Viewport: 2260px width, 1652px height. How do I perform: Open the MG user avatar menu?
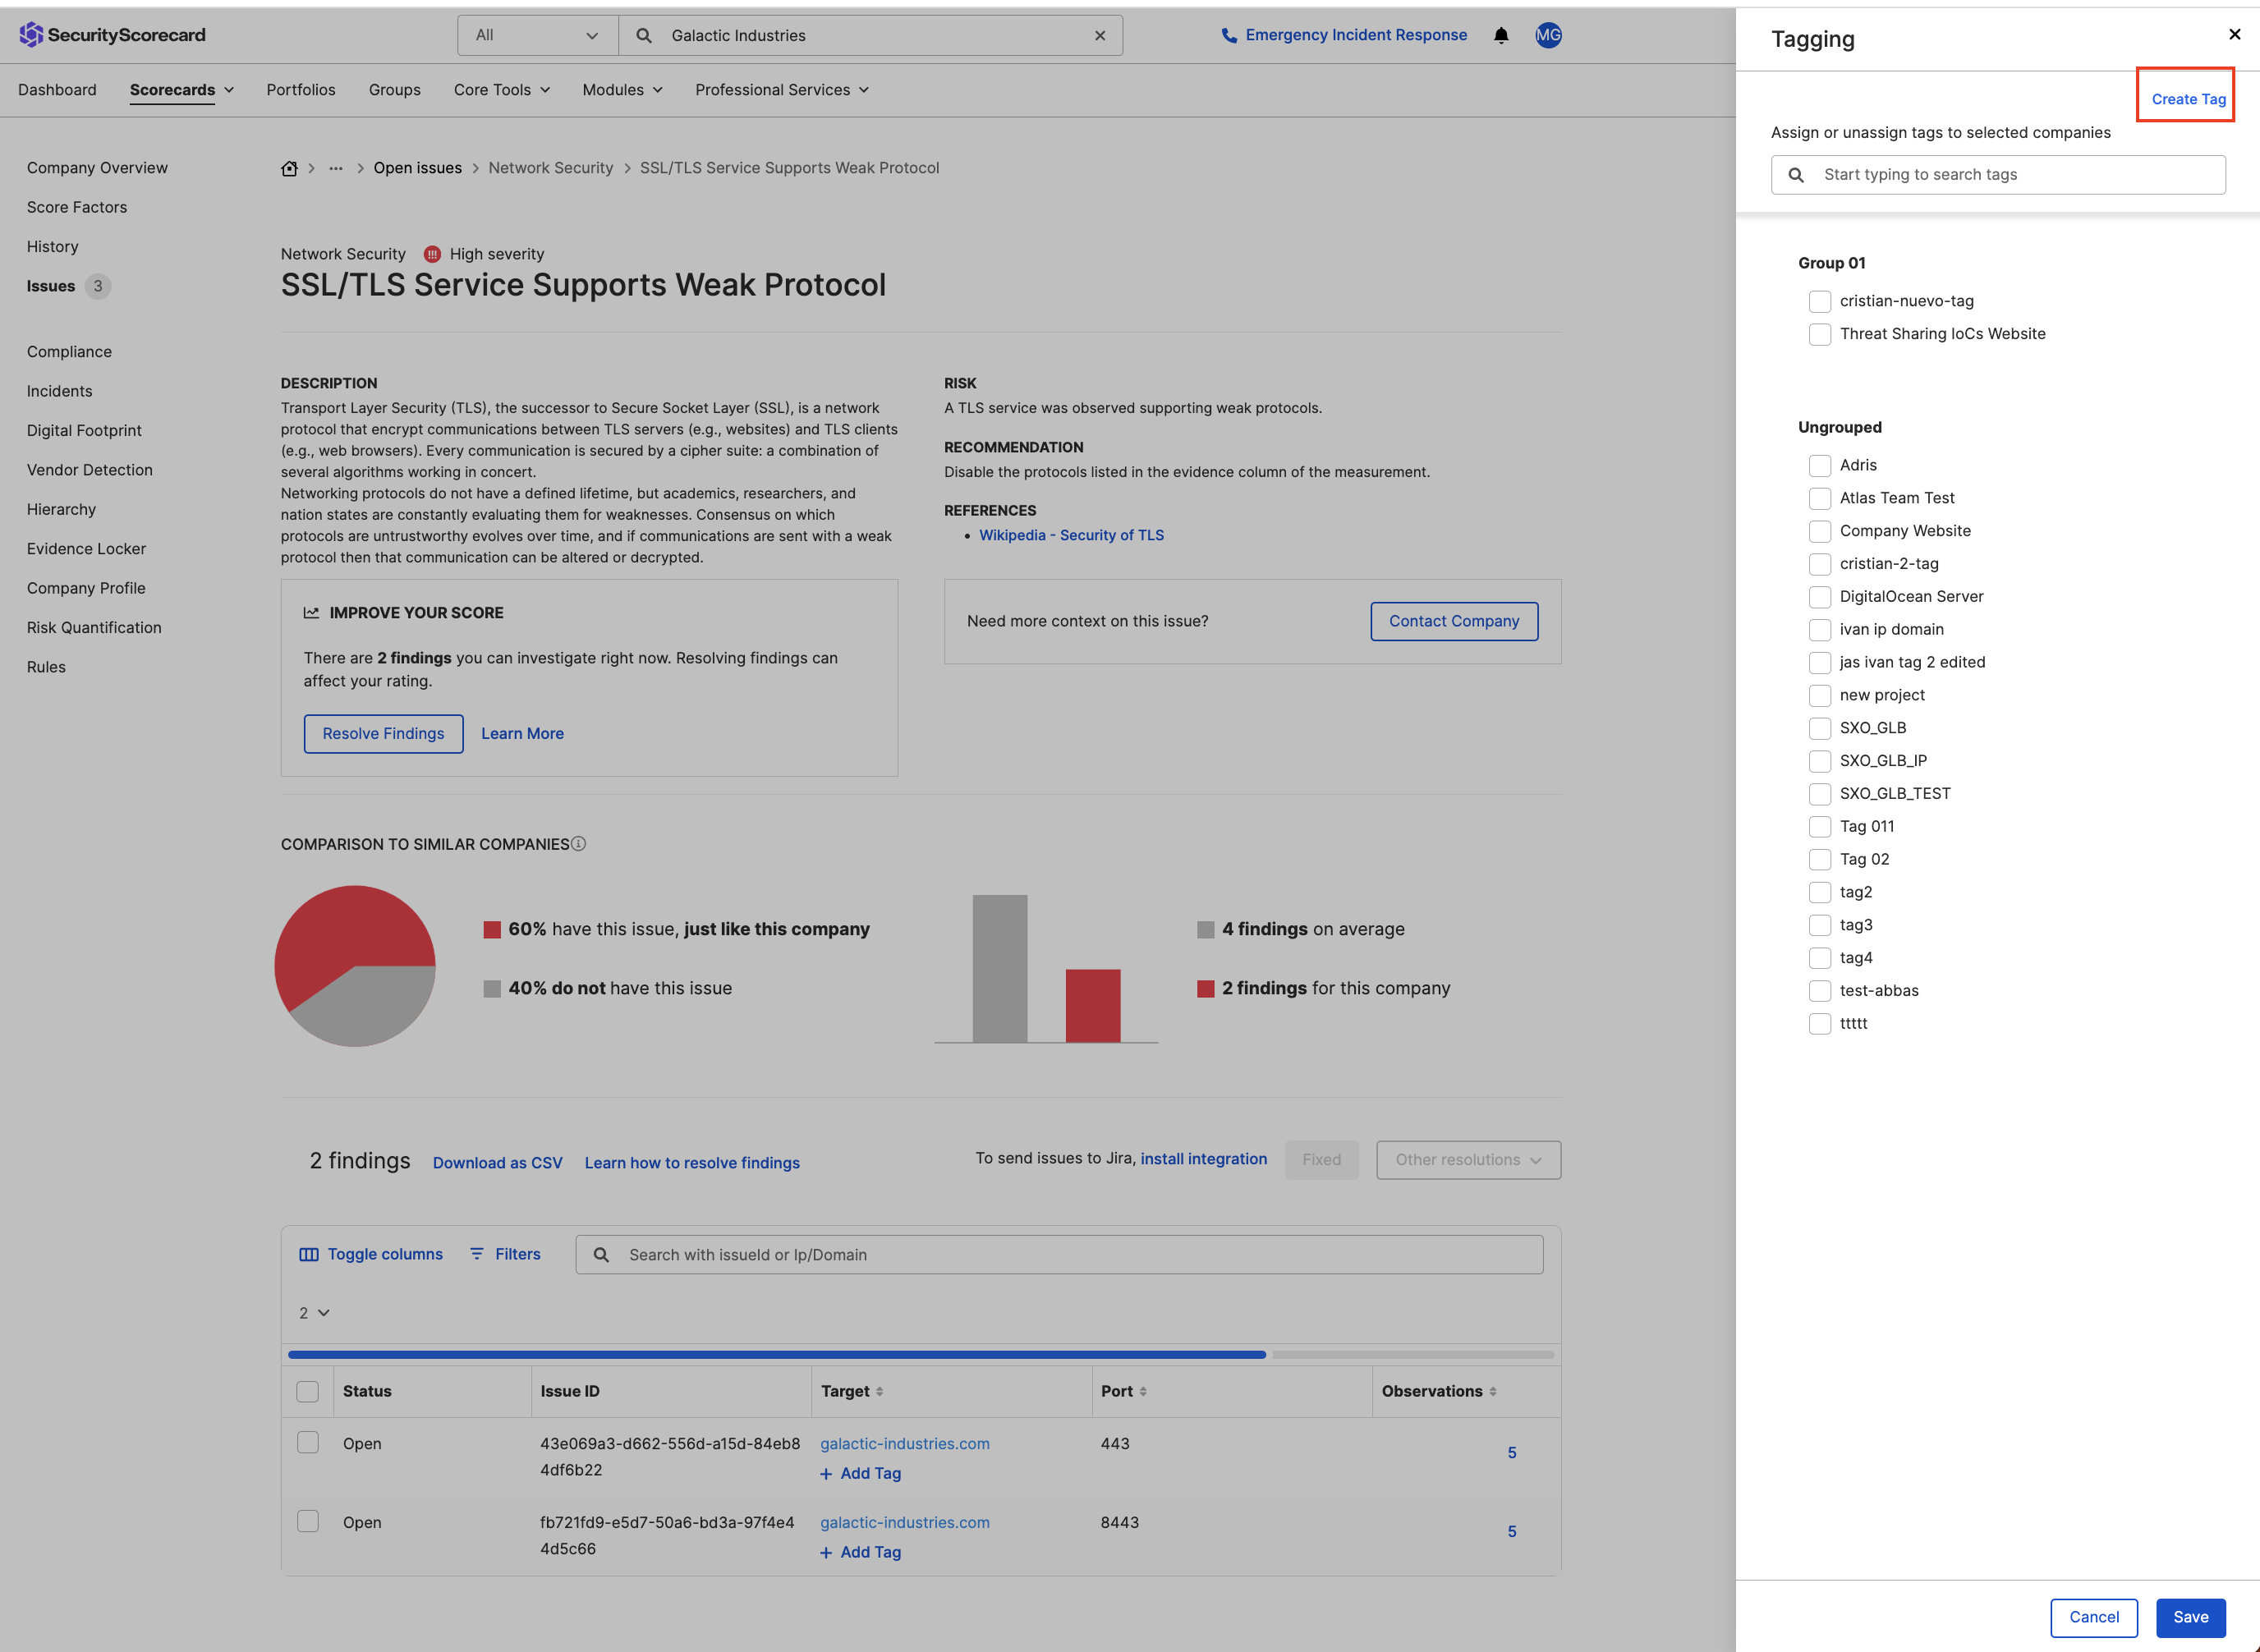tap(1548, 35)
